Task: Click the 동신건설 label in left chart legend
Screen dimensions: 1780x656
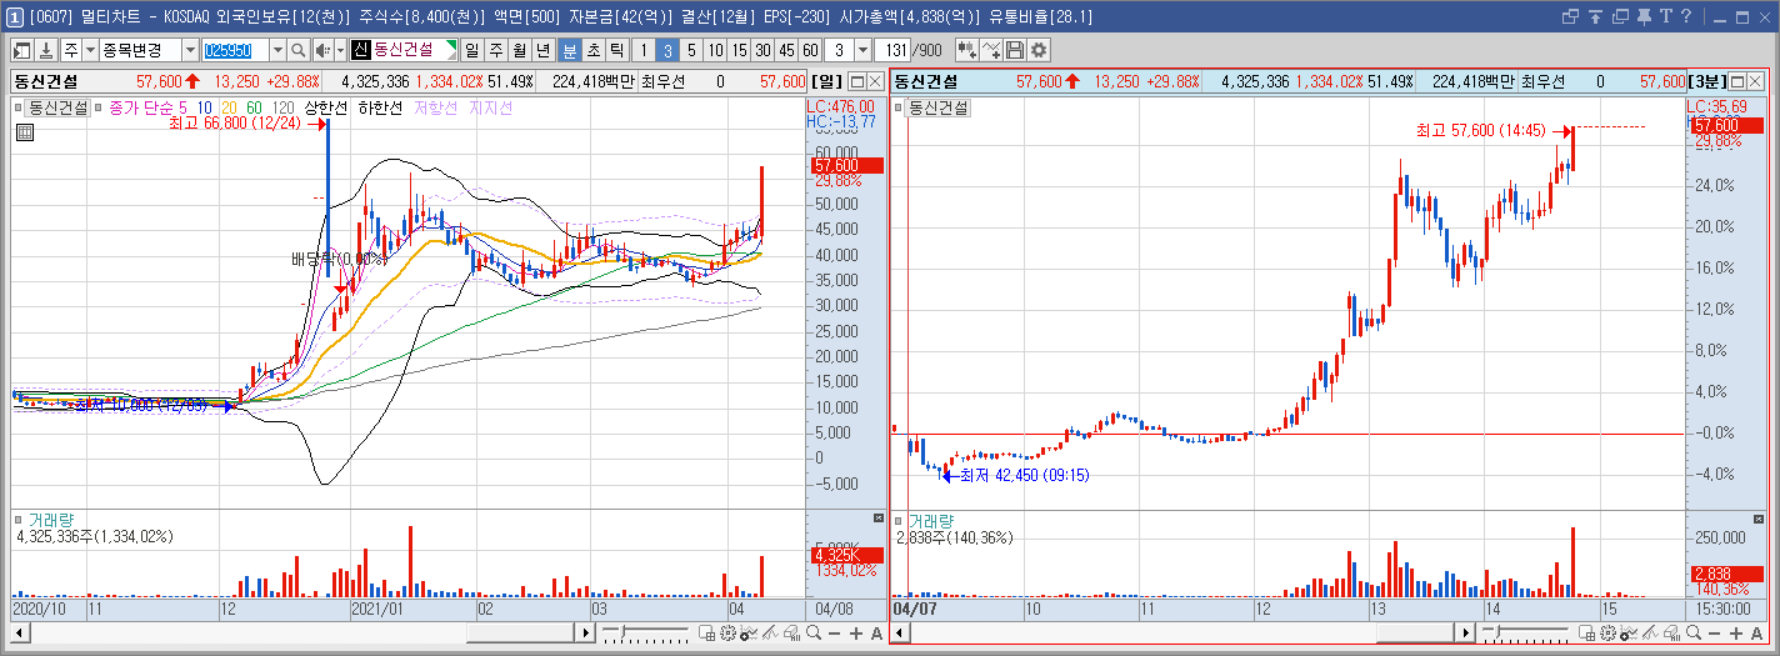Action: (x=57, y=107)
